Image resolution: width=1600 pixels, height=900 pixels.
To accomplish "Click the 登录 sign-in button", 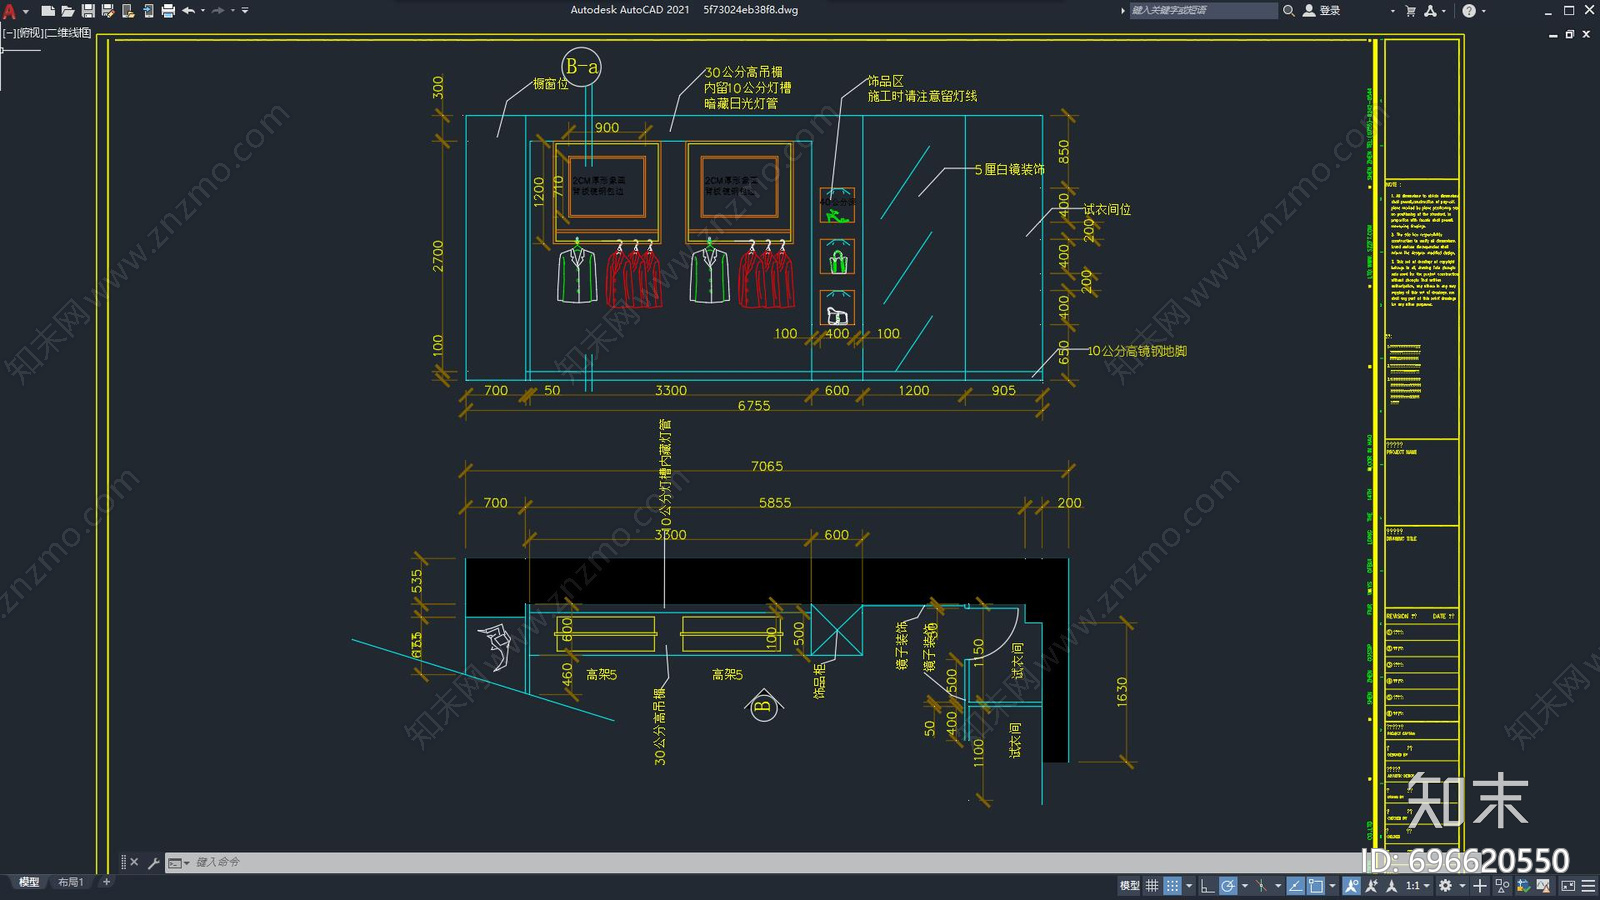I will click(x=1321, y=11).
